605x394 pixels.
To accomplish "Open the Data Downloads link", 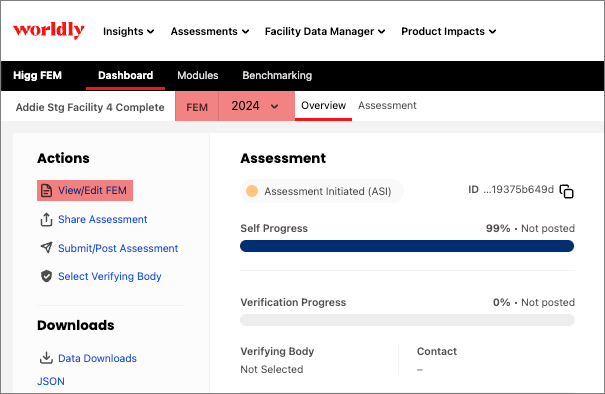I will pos(97,358).
